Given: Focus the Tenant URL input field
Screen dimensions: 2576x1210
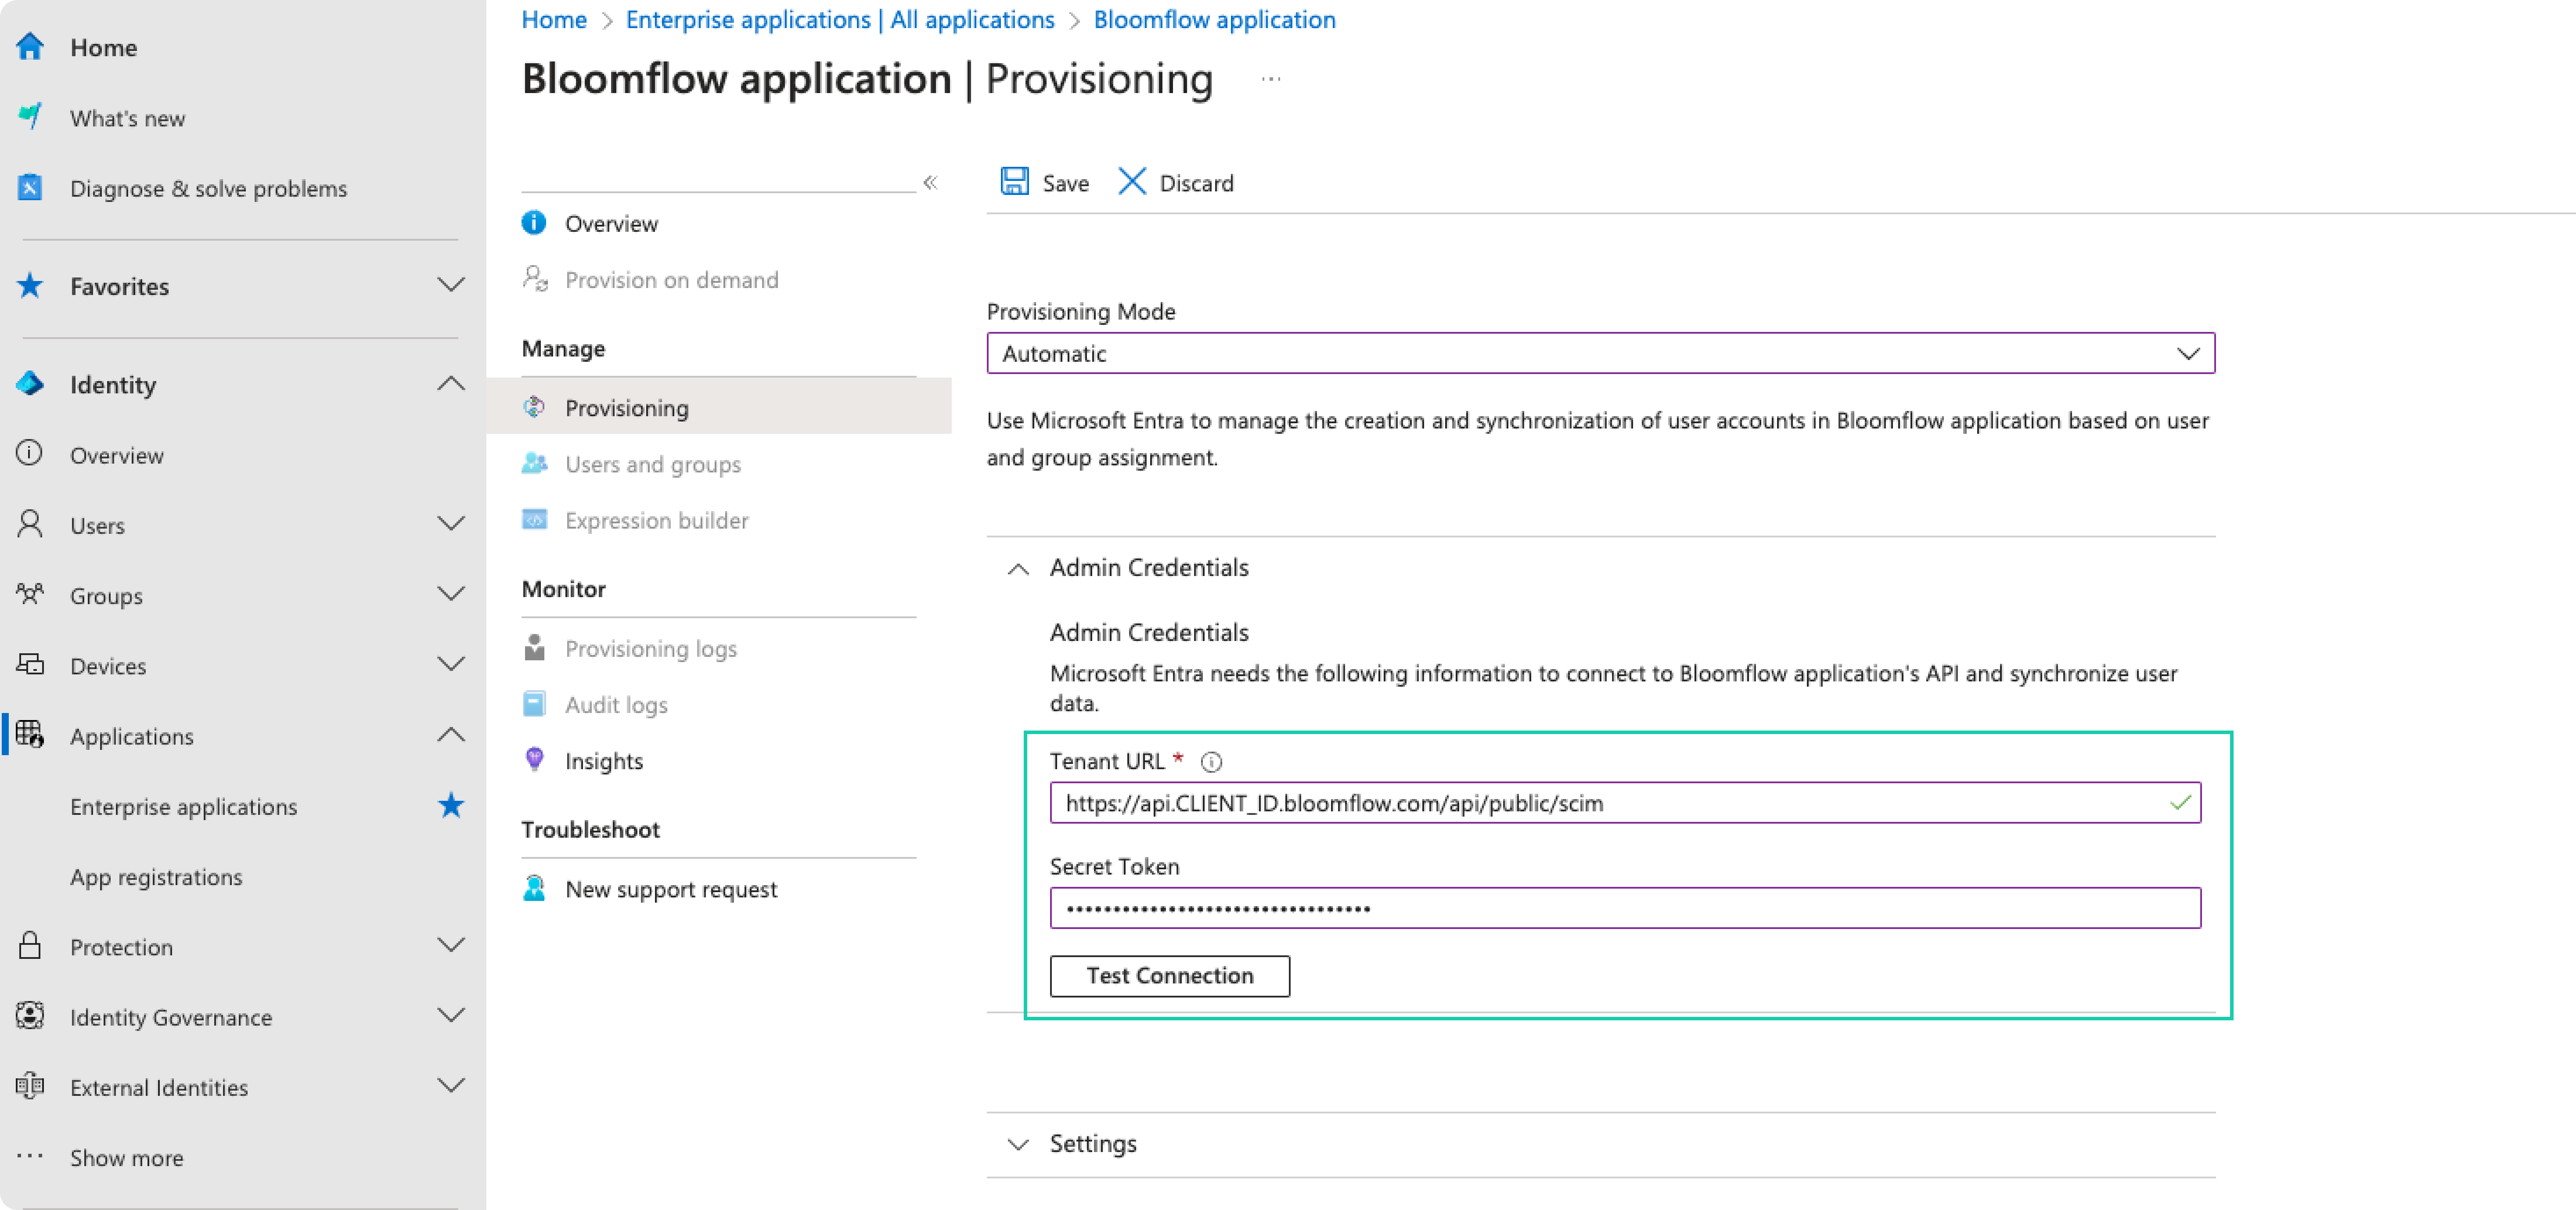Looking at the screenshot, I should [1625, 803].
